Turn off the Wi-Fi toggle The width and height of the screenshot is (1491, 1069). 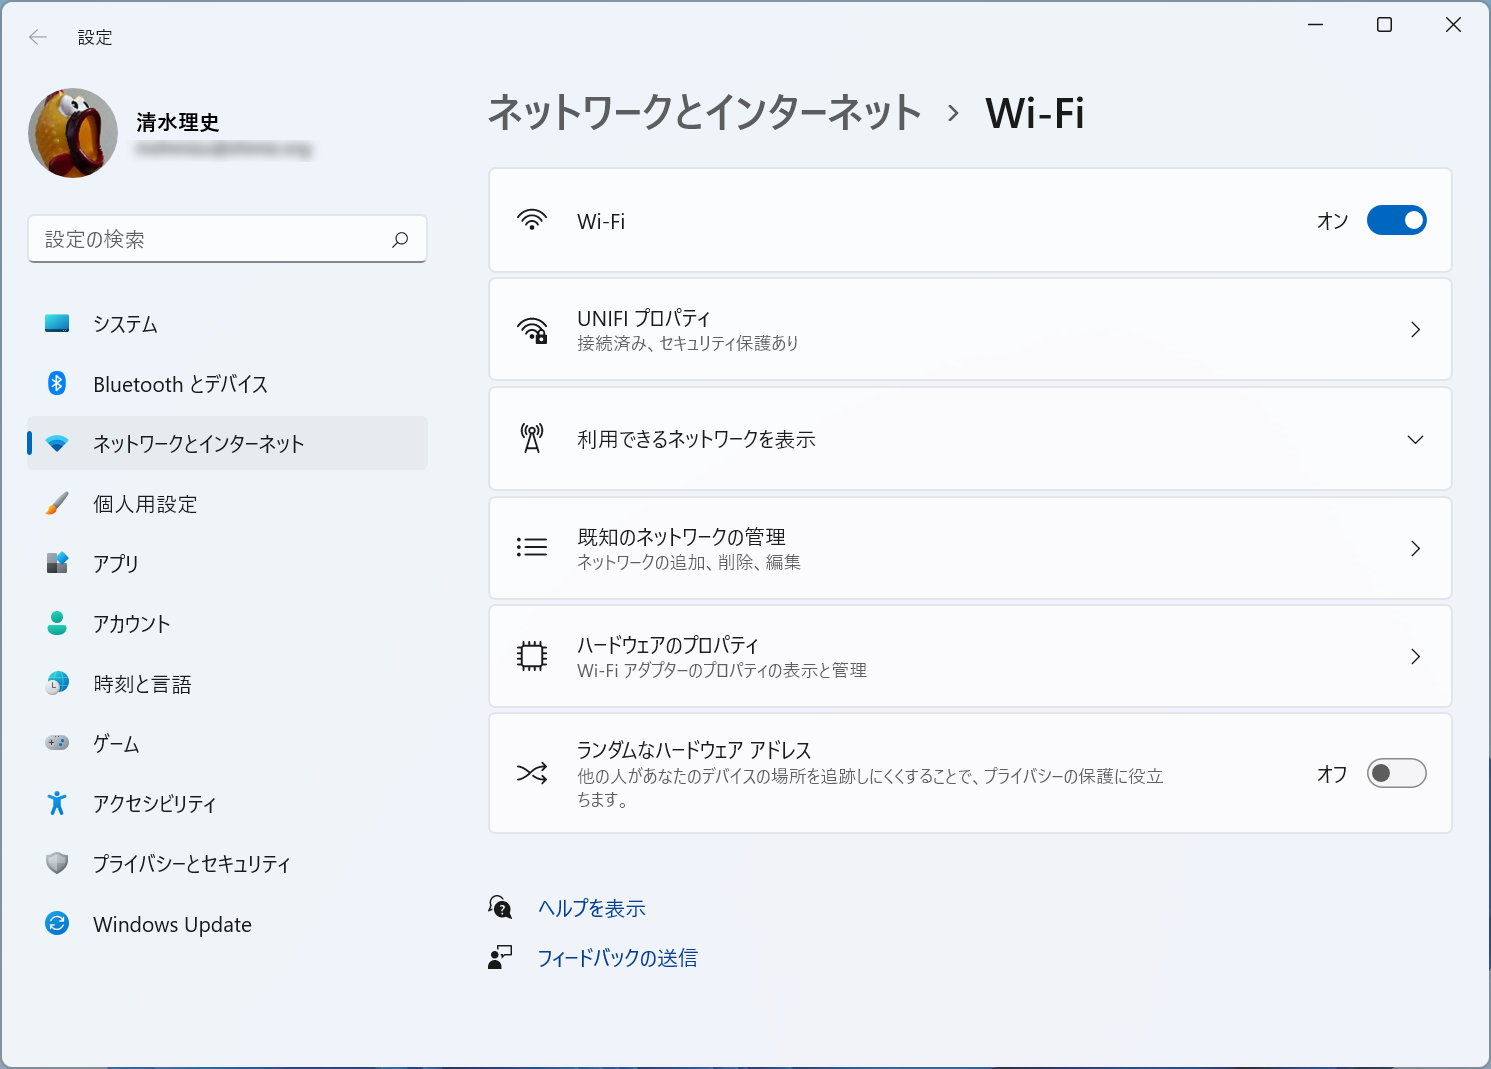pos(1397,220)
